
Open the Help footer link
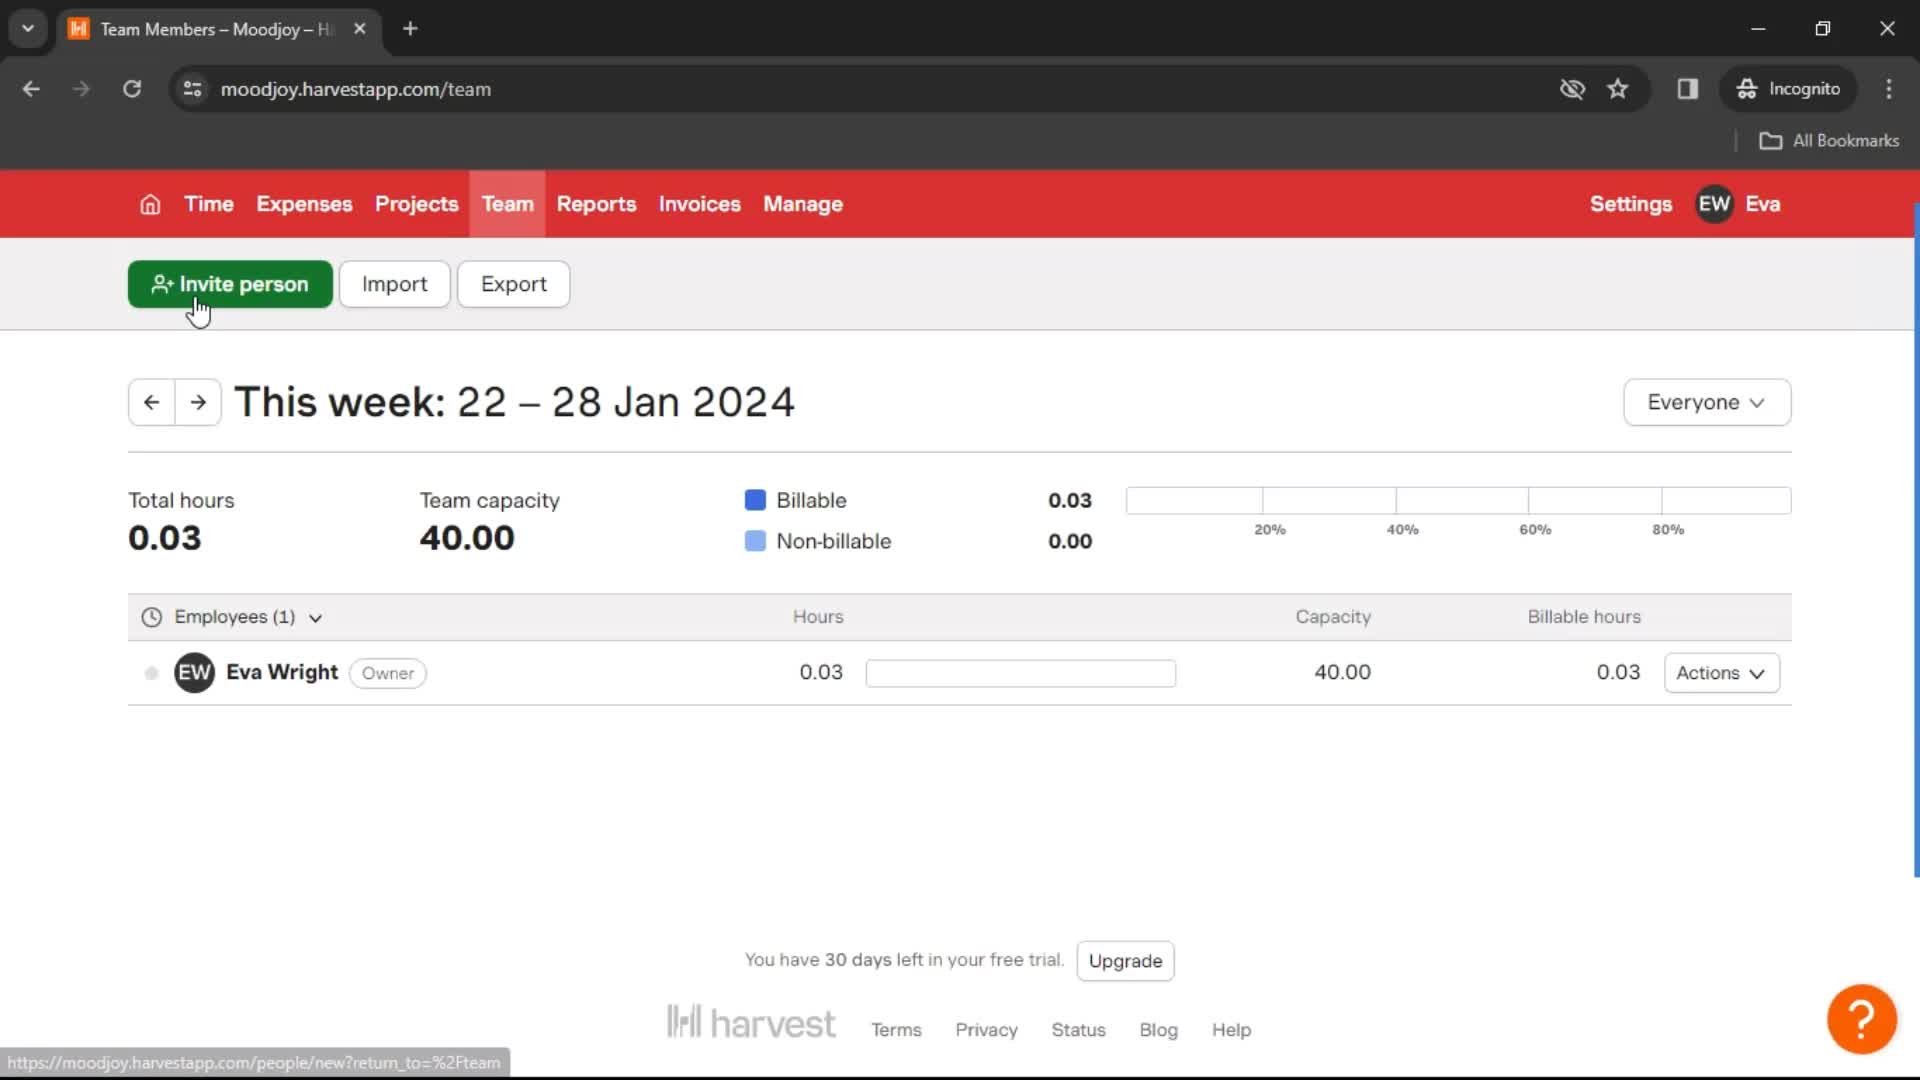click(1231, 1030)
